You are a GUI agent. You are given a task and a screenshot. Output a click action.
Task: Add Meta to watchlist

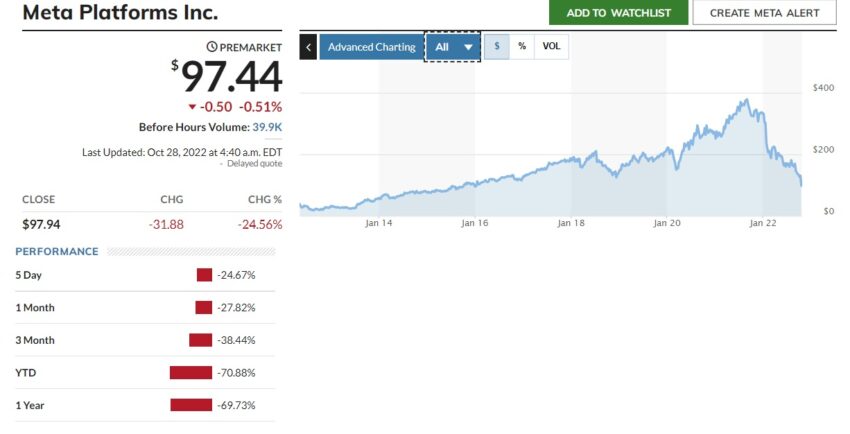[x=619, y=12]
